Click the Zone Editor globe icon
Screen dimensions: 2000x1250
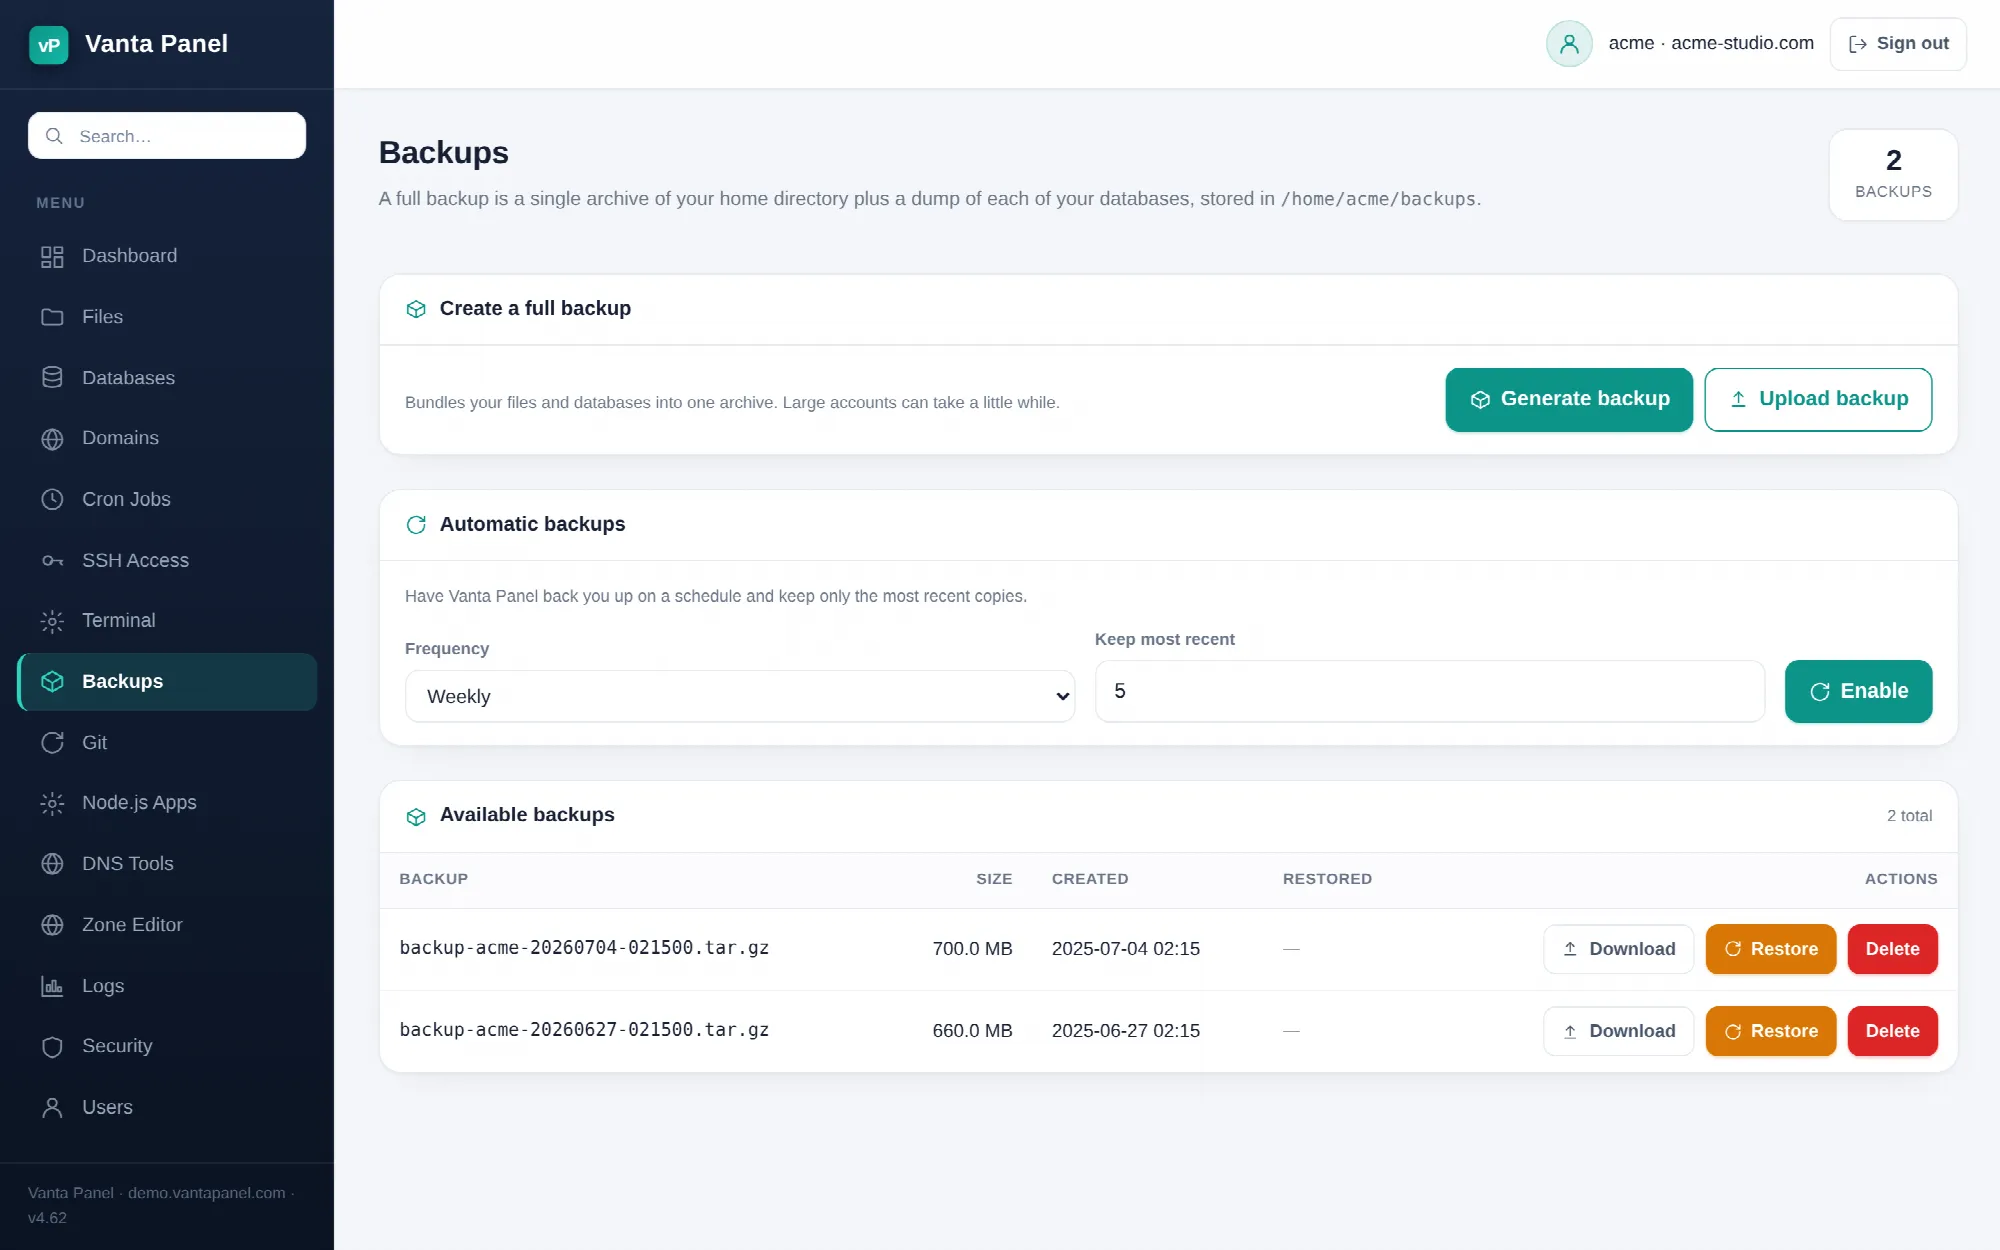(x=52, y=925)
